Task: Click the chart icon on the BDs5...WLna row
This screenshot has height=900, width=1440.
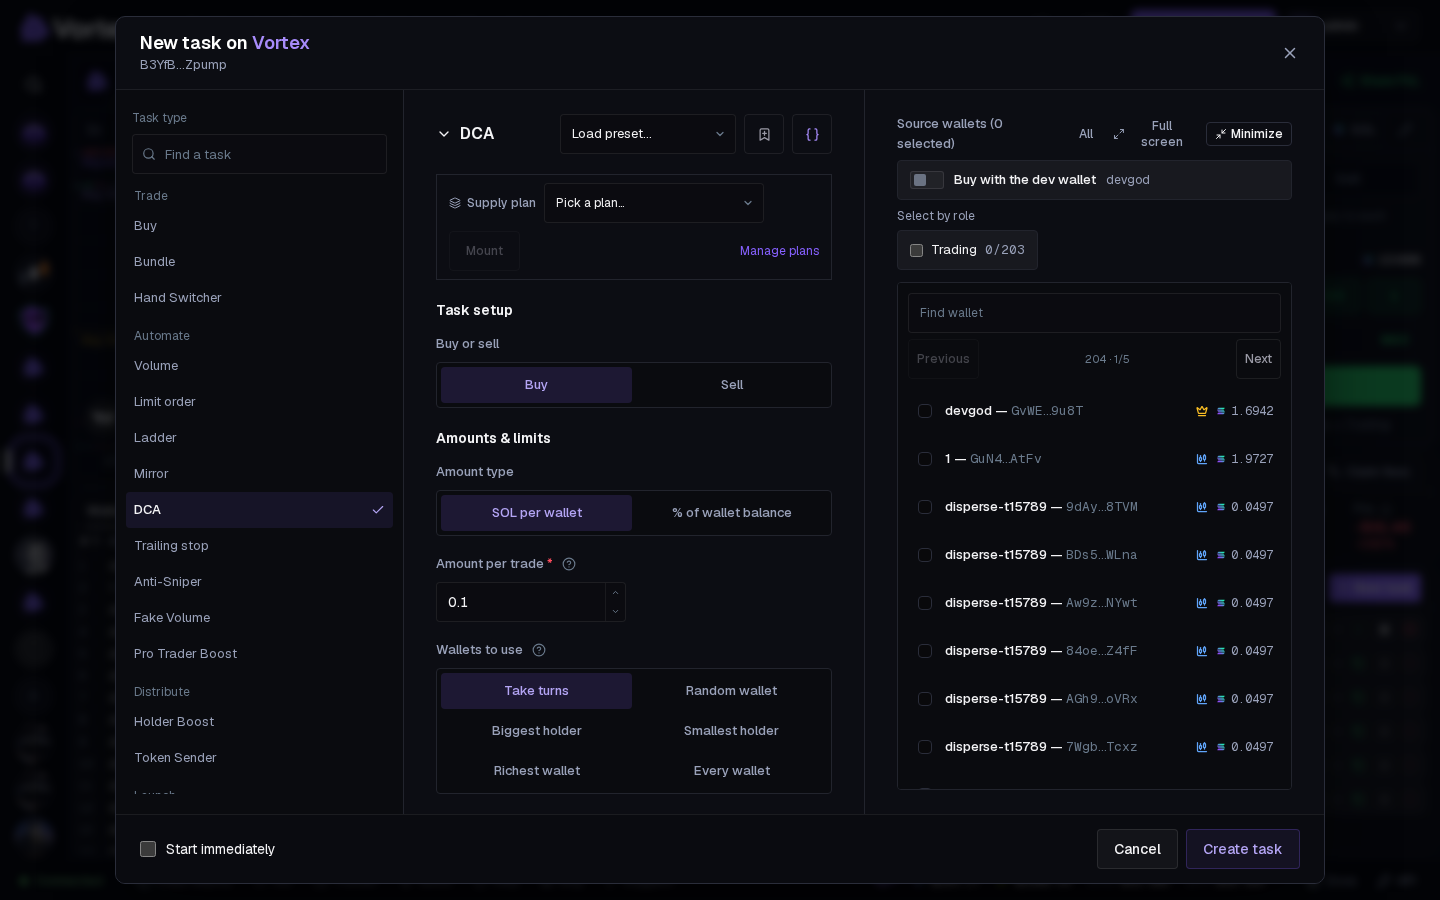Action: coord(1202,555)
